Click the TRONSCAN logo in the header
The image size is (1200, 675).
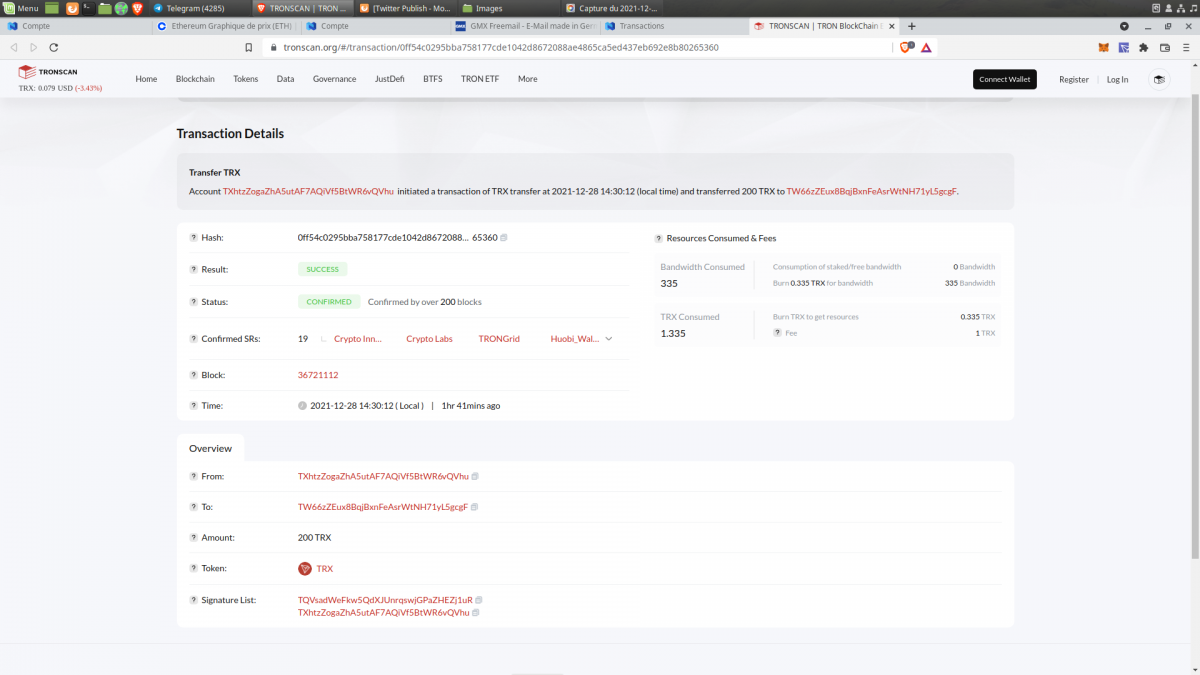(47, 72)
